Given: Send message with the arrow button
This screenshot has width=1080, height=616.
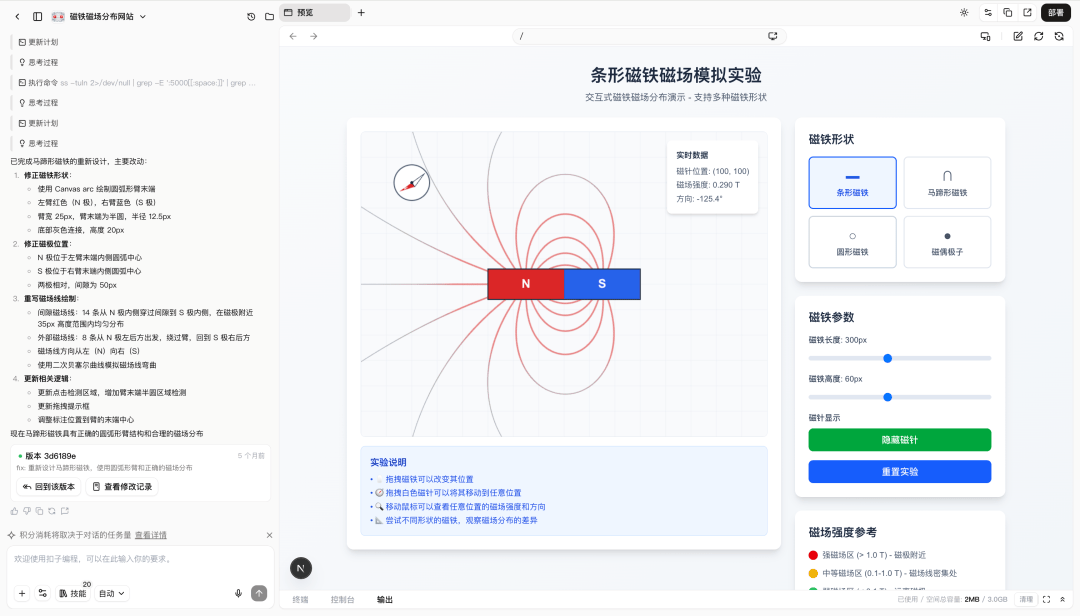Looking at the screenshot, I should [x=259, y=593].
